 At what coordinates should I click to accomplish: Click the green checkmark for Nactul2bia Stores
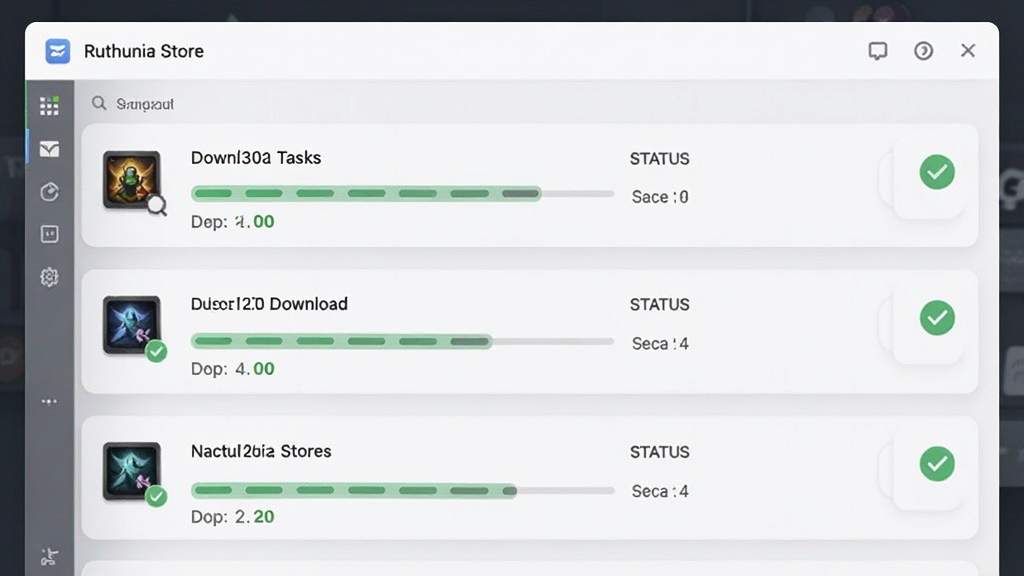(x=937, y=464)
